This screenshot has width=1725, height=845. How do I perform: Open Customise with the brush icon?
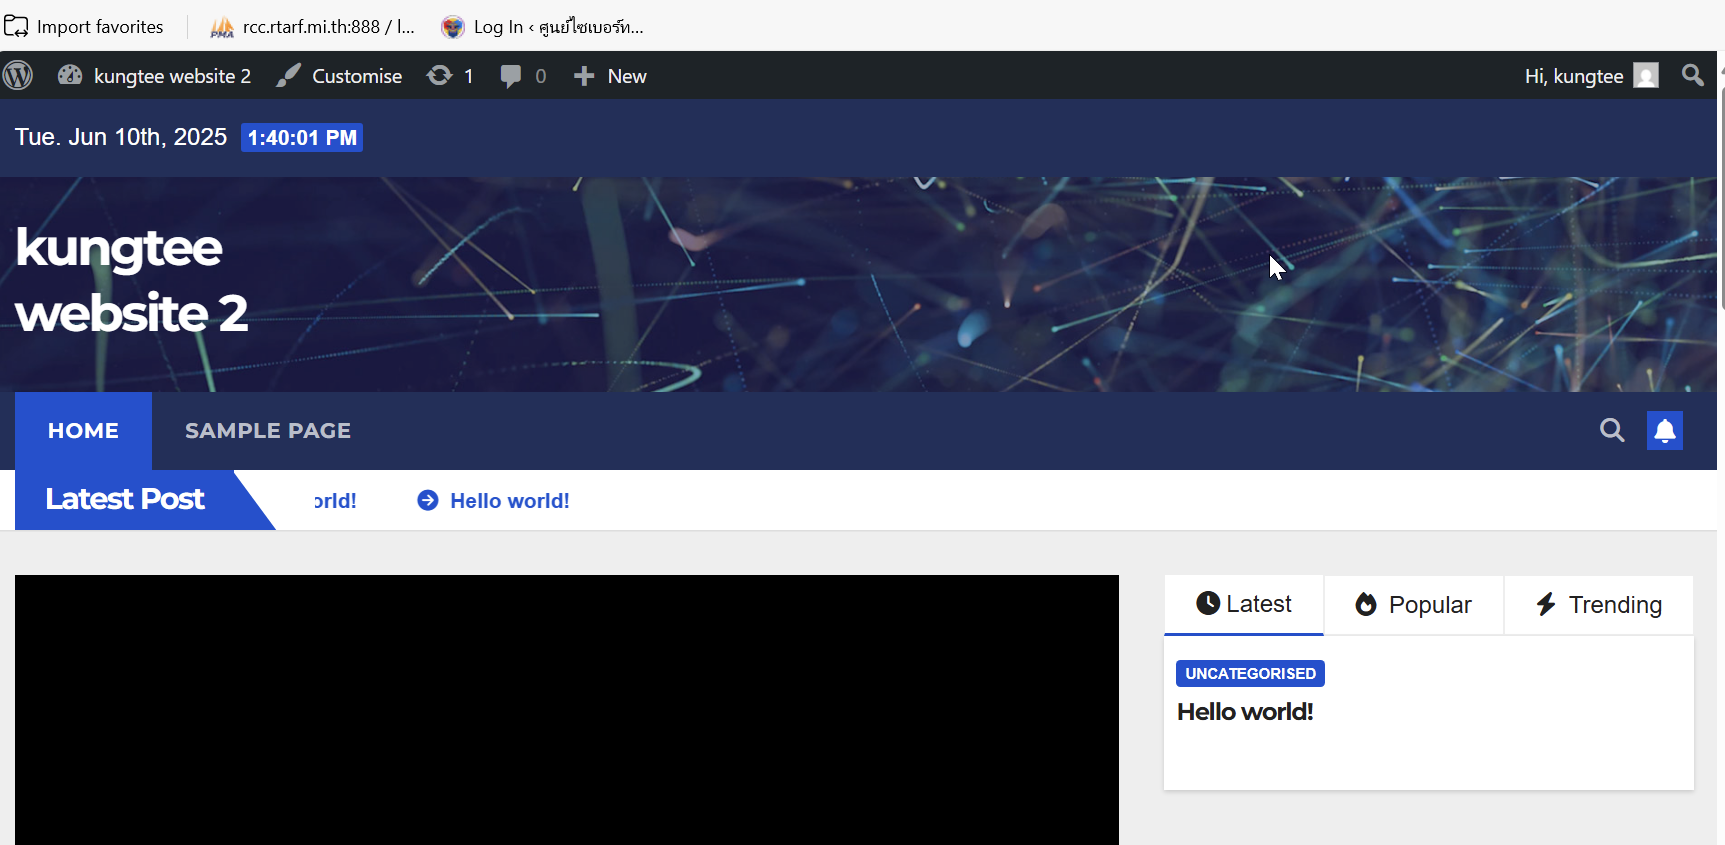pyautogui.click(x=340, y=76)
